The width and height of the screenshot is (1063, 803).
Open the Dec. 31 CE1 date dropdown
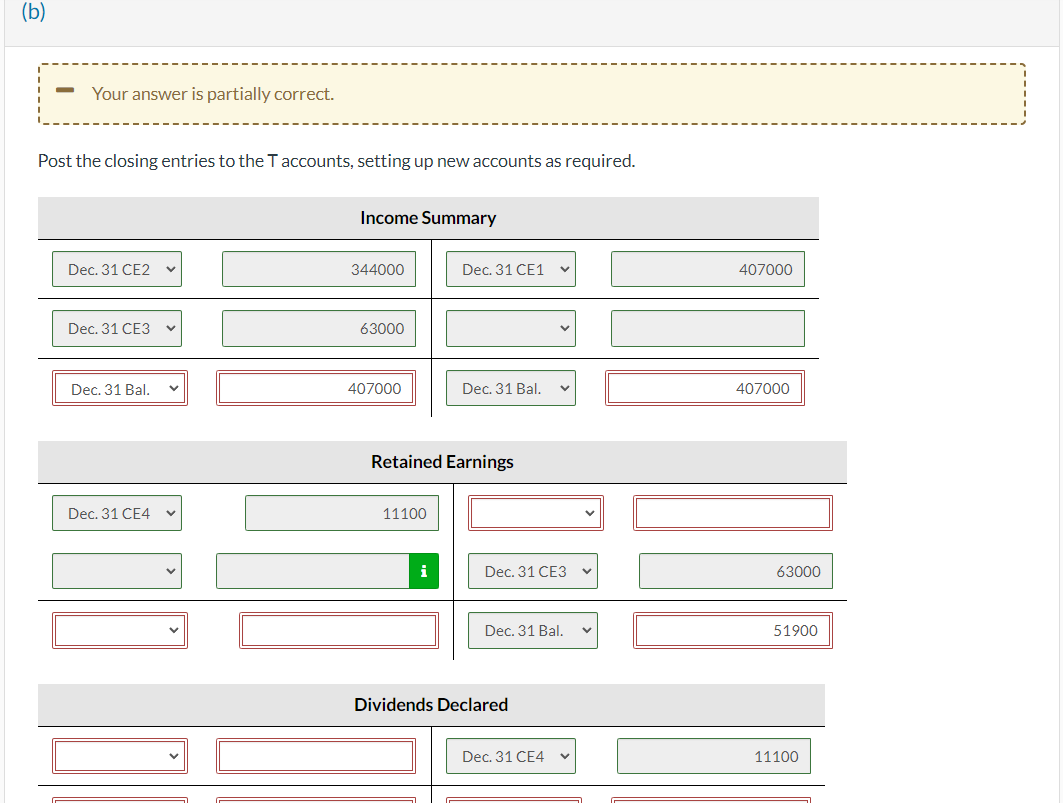510,268
